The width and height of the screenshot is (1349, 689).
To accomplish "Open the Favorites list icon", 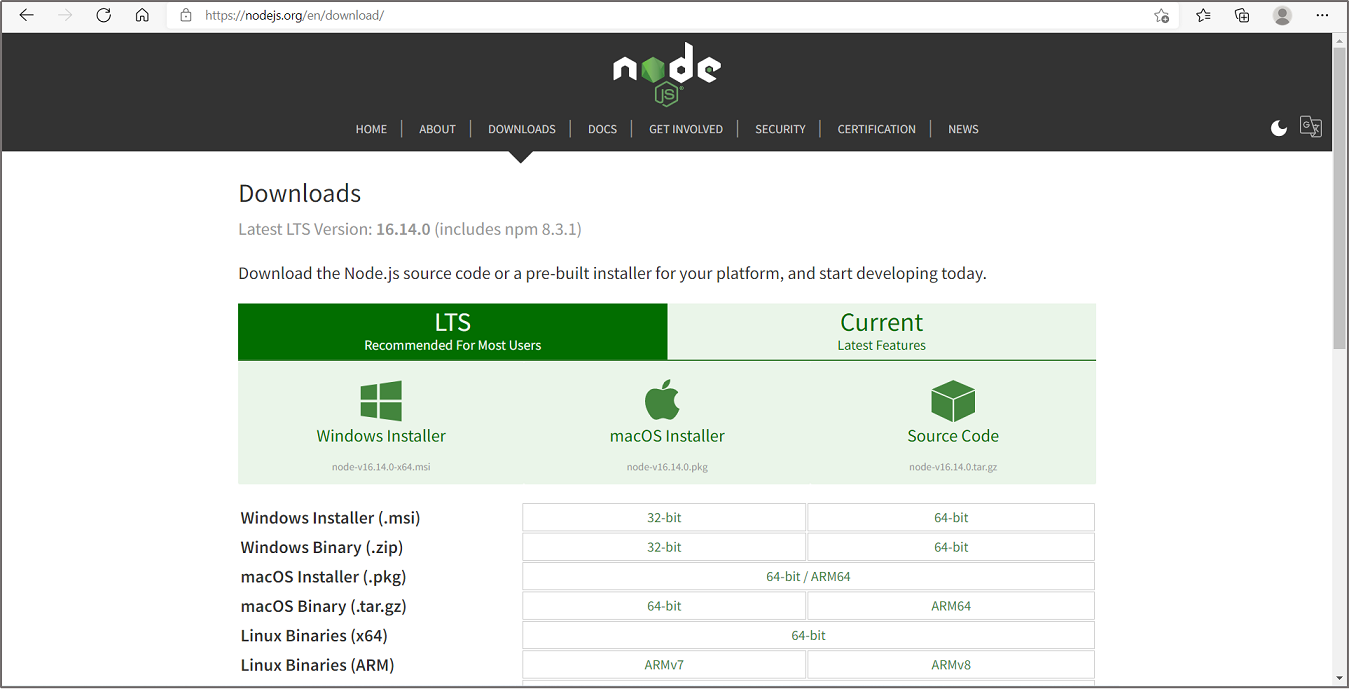I will (1203, 16).
